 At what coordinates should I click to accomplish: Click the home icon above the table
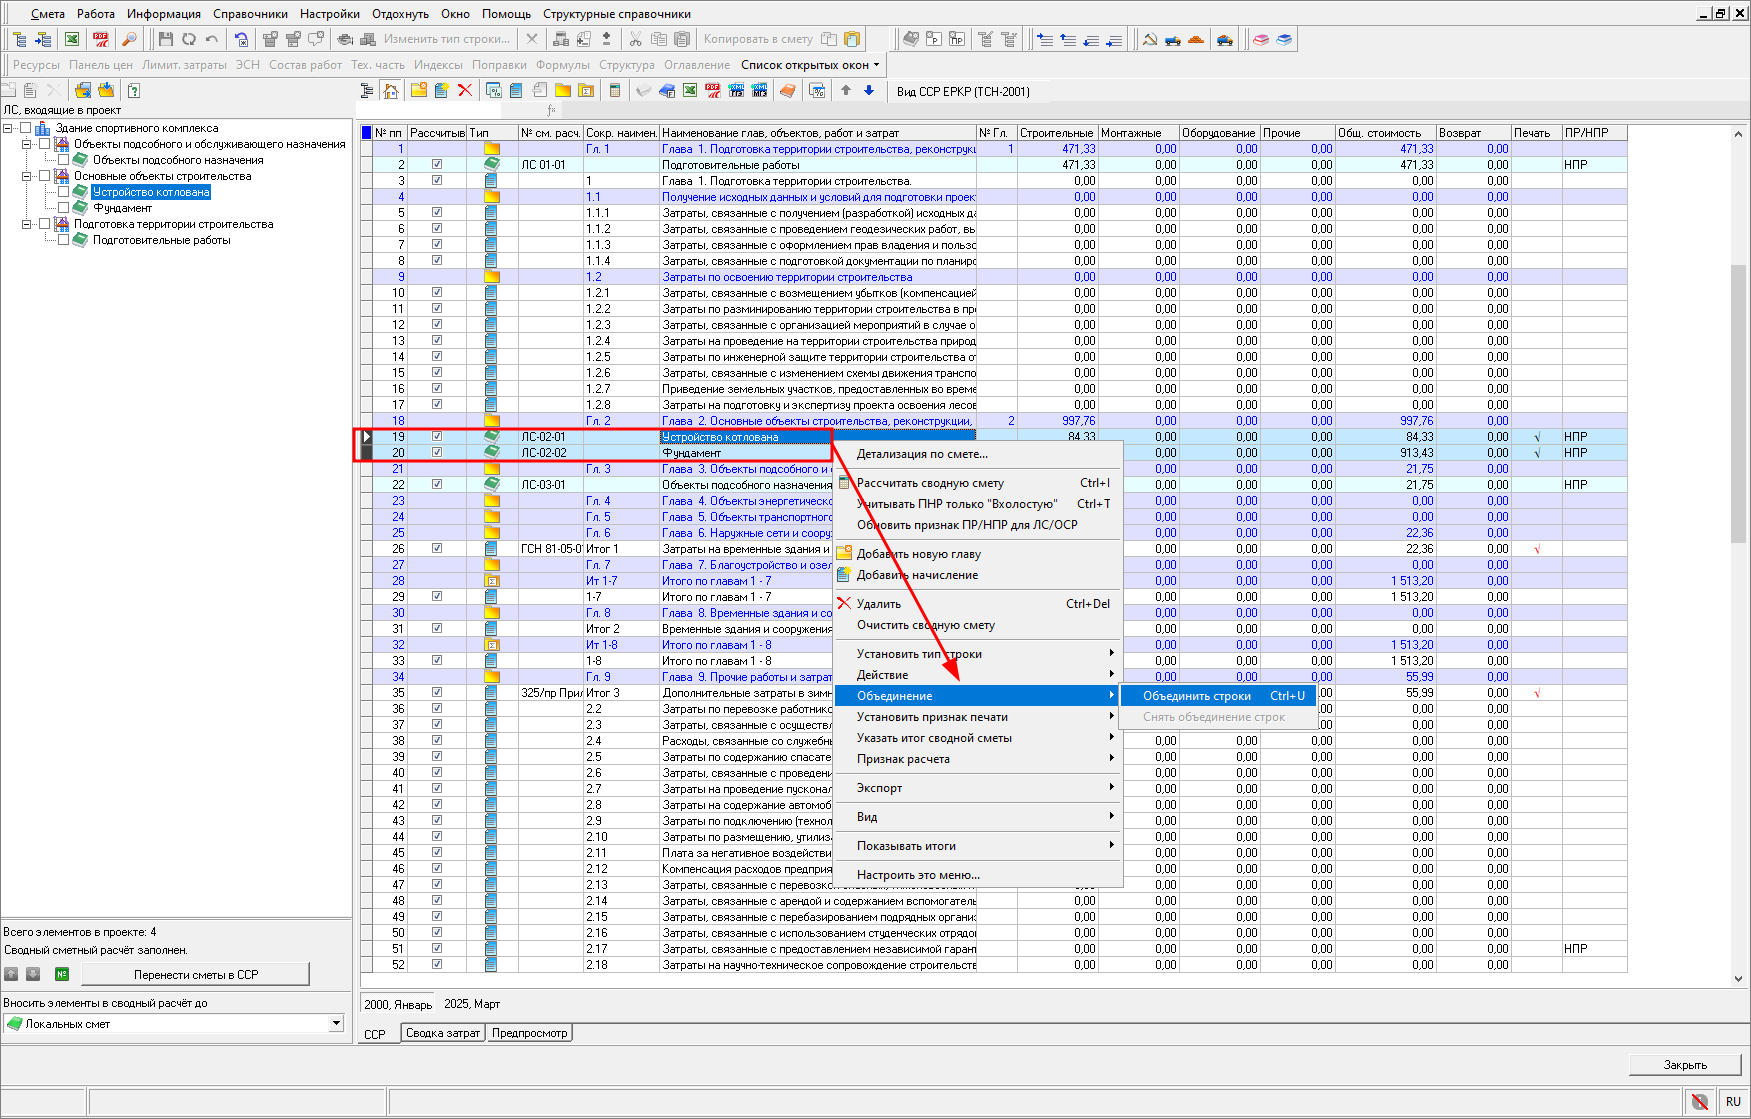pos(391,91)
